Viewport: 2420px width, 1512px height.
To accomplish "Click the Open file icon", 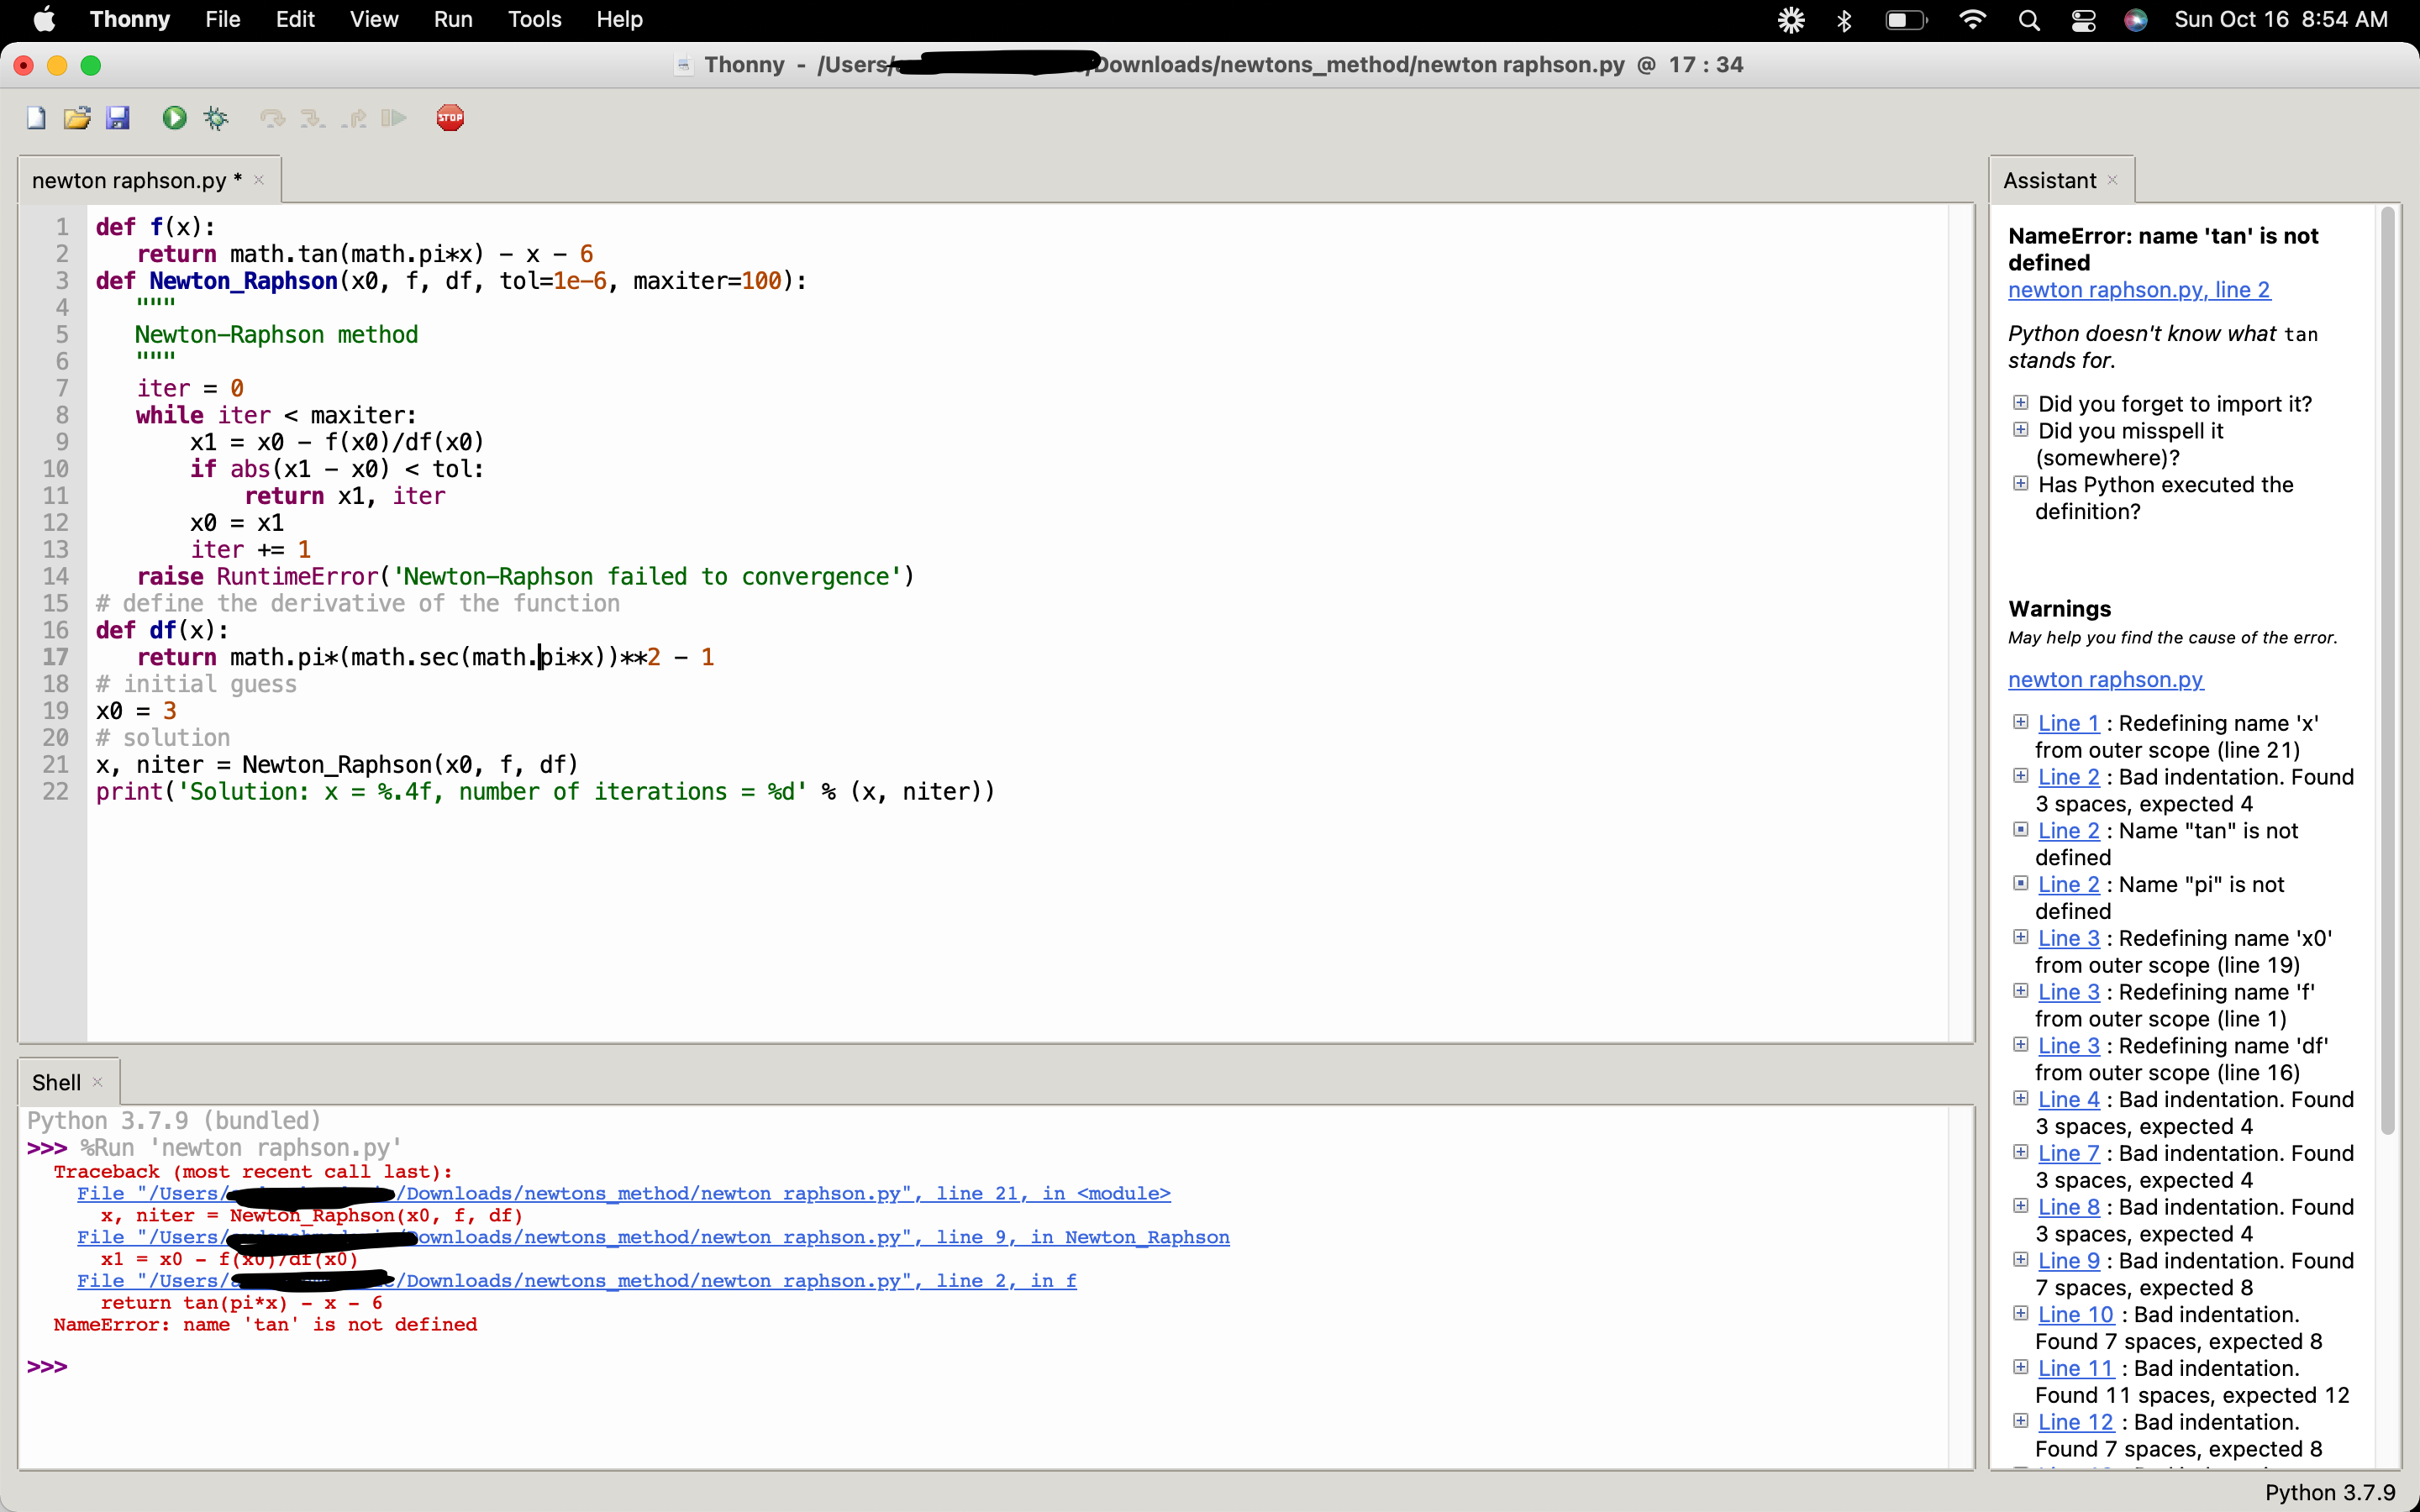I will pos(76,117).
